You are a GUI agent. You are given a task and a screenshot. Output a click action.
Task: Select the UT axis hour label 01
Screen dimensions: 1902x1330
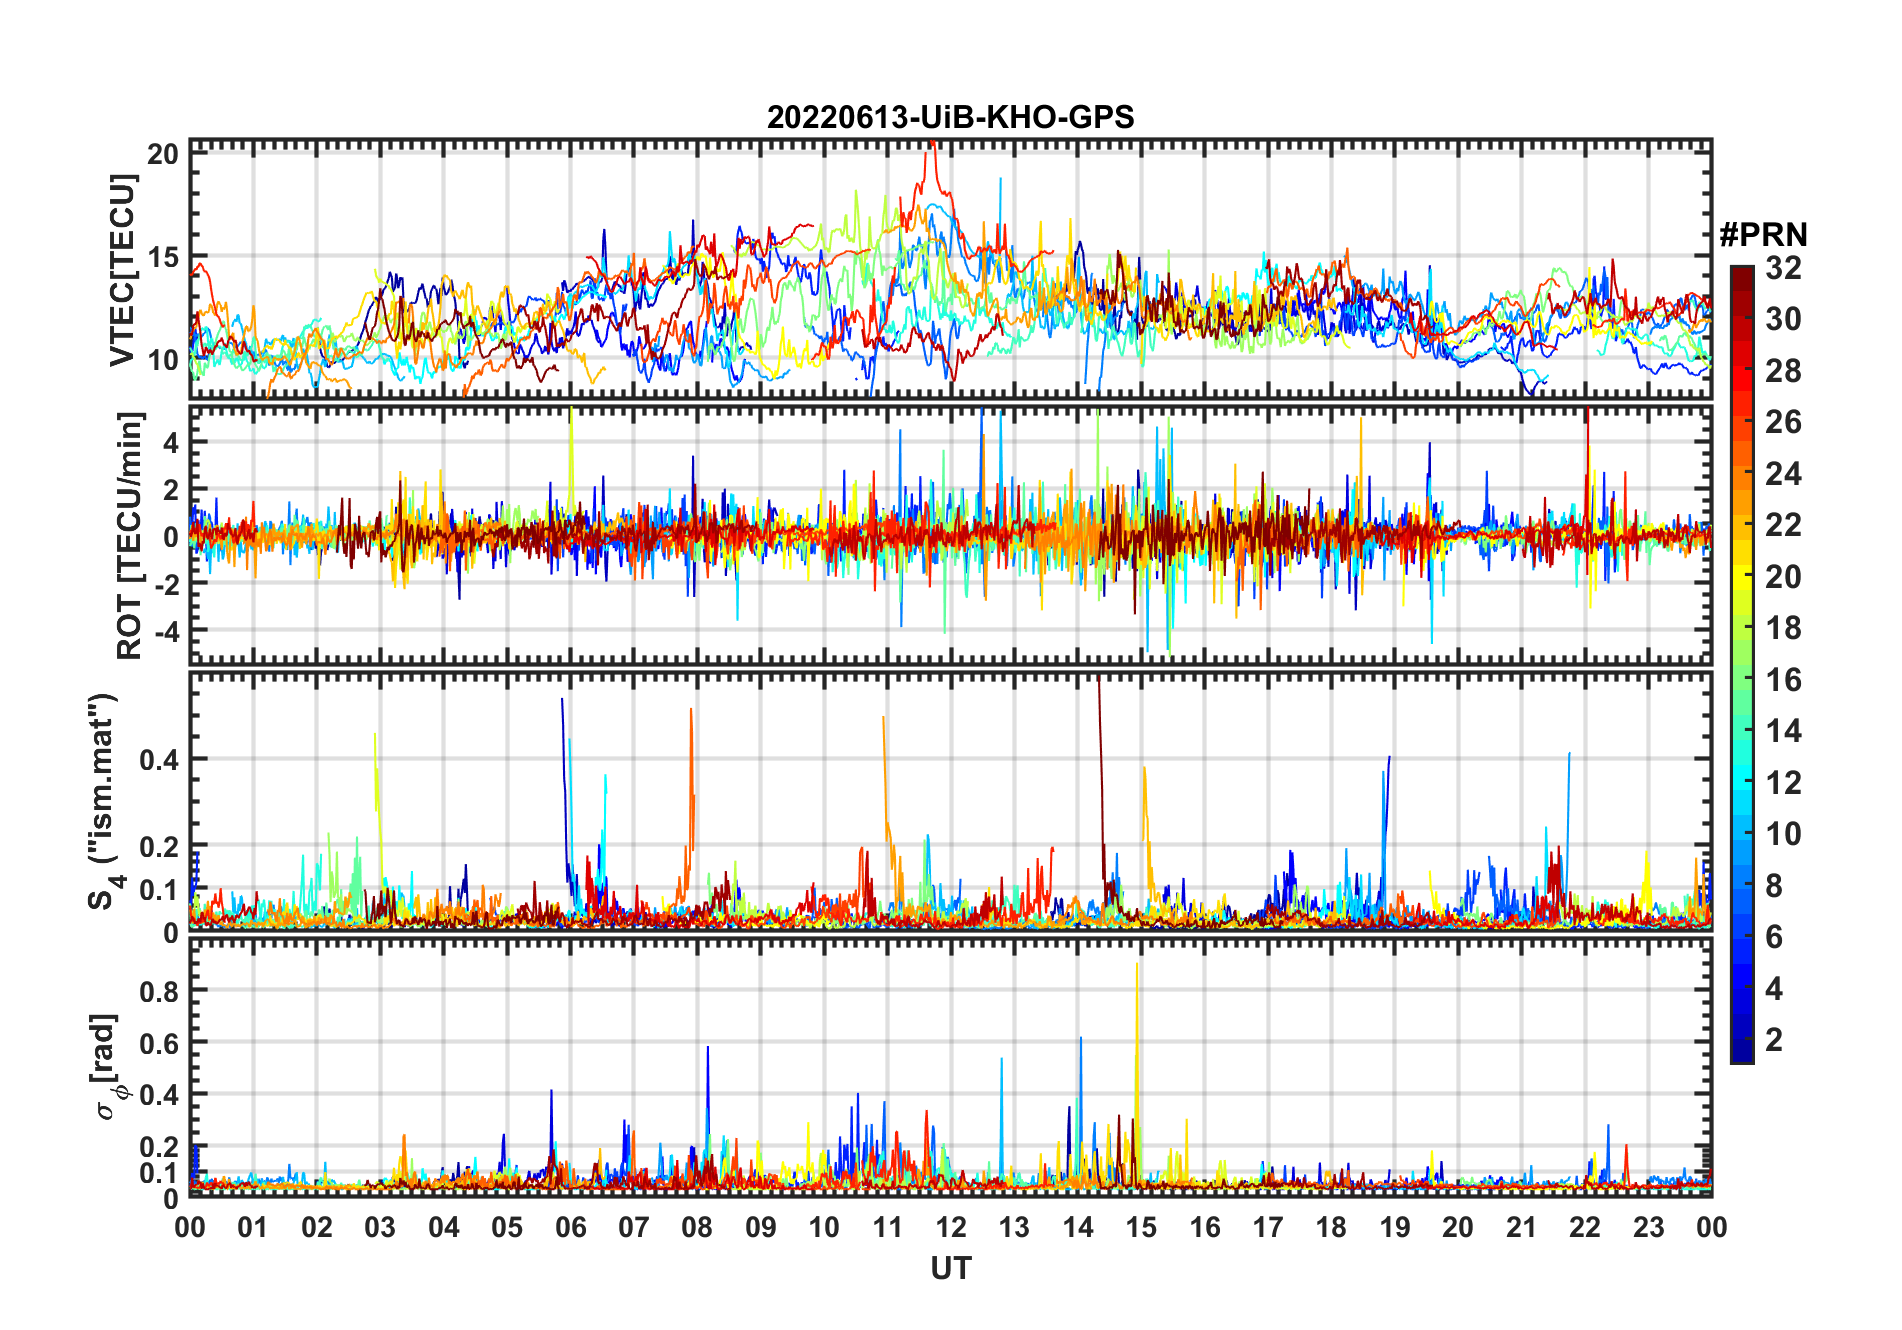(253, 1227)
